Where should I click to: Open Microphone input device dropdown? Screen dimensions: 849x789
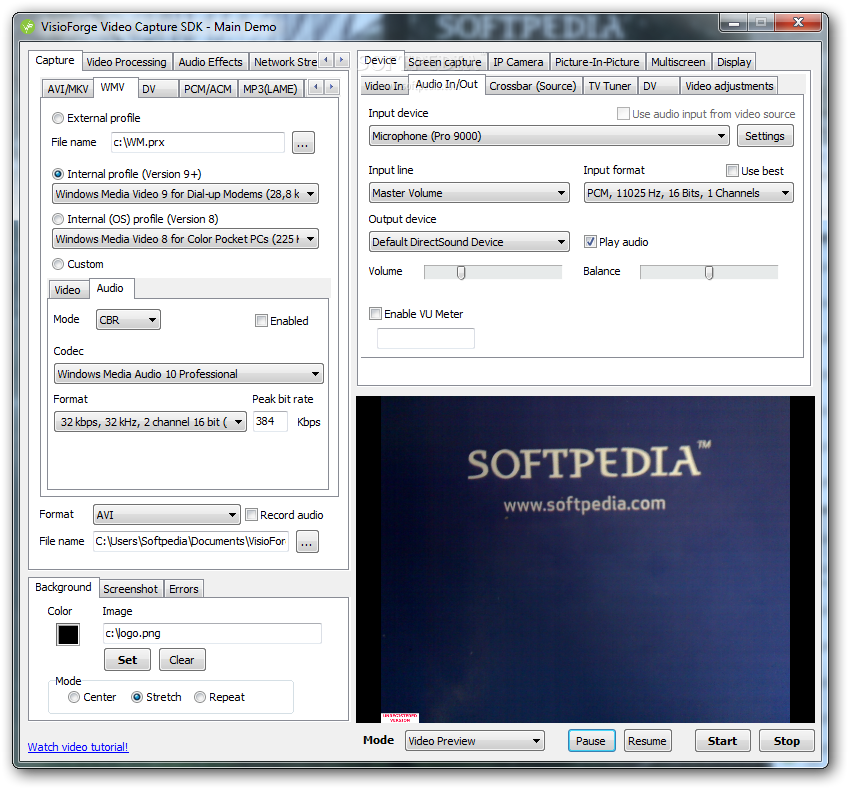549,136
